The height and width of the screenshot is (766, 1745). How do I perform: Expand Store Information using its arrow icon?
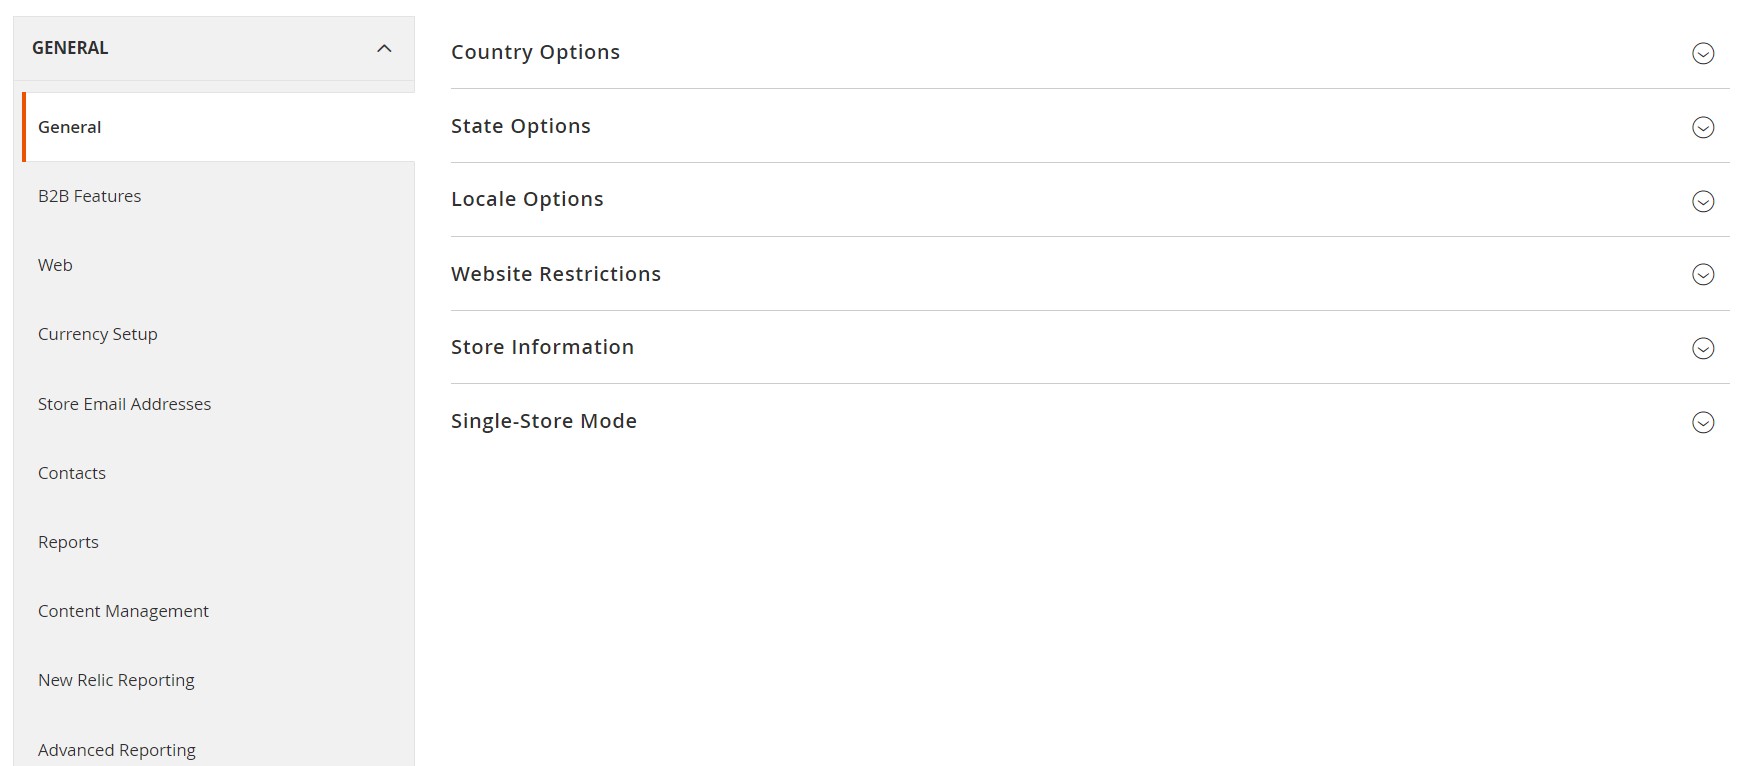point(1702,348)
